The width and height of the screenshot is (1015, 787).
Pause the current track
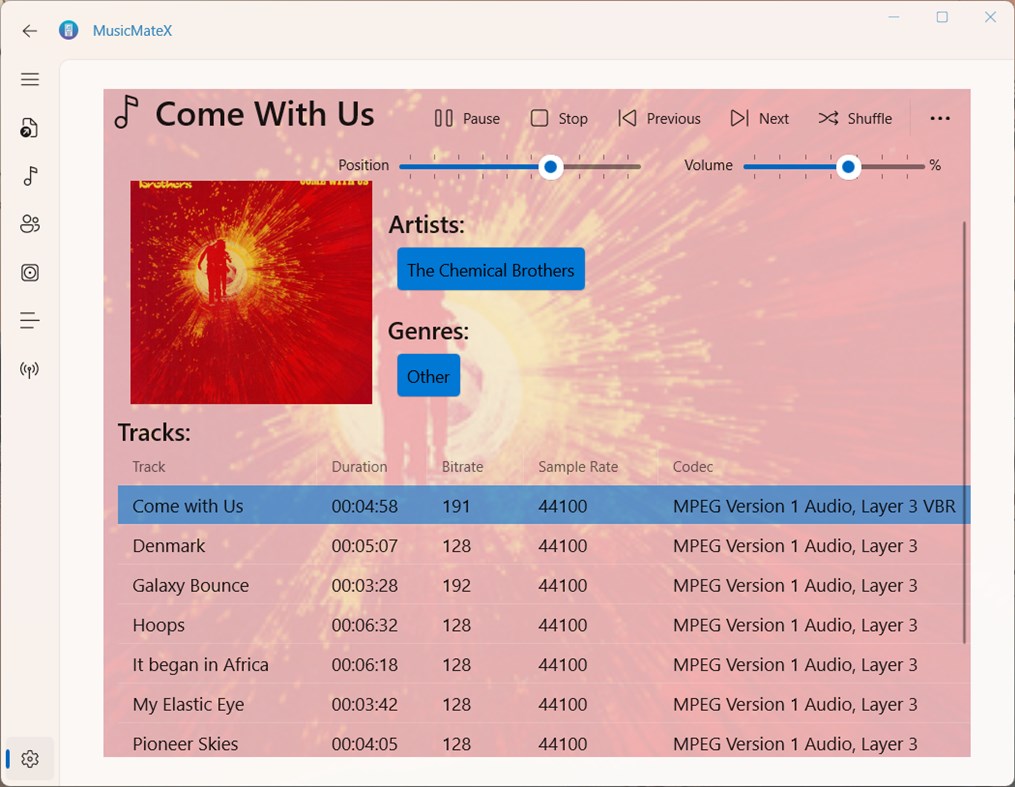point(466,118)
